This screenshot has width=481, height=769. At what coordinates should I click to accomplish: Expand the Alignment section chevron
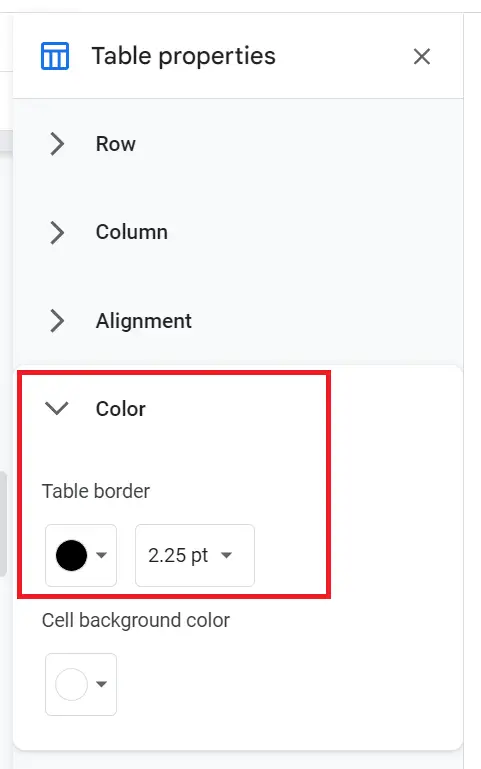(57, 321)
